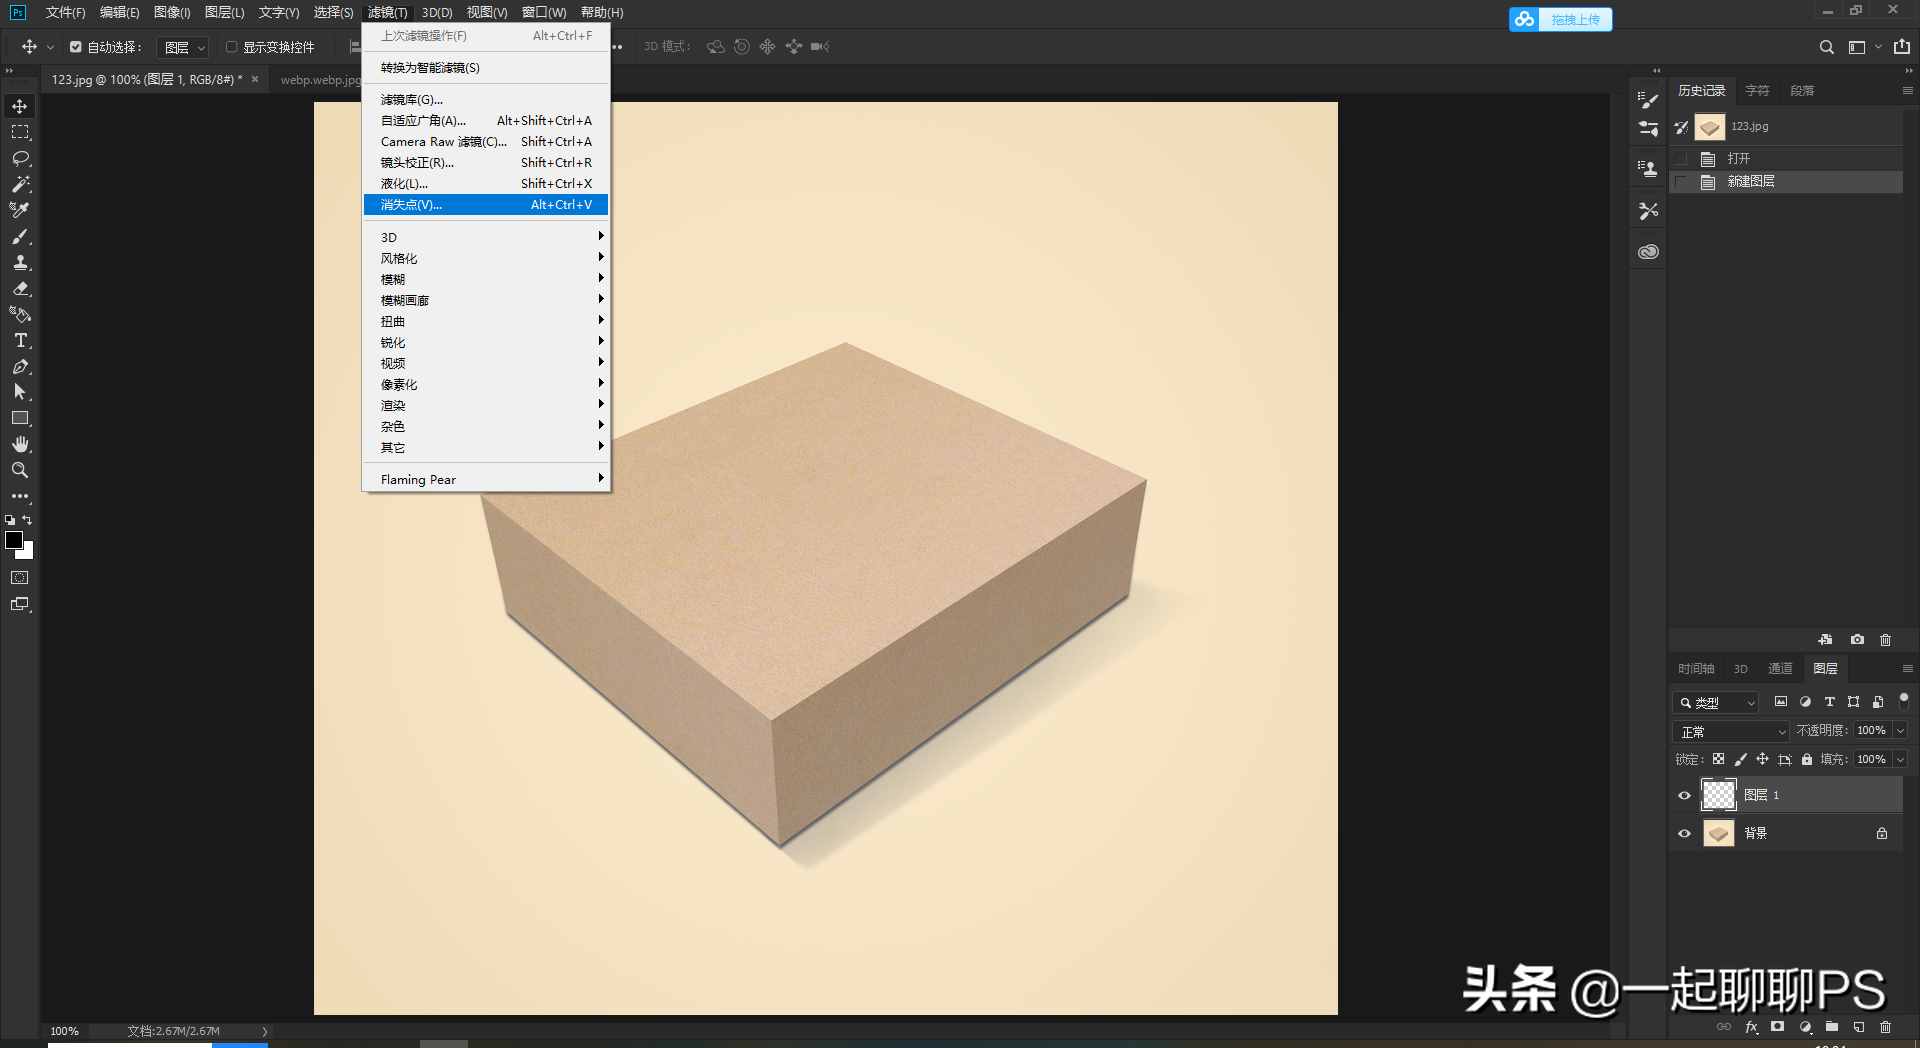Click the search magnifier icon
This screenshot has width=1920, height=1048.
point(1826,47)
